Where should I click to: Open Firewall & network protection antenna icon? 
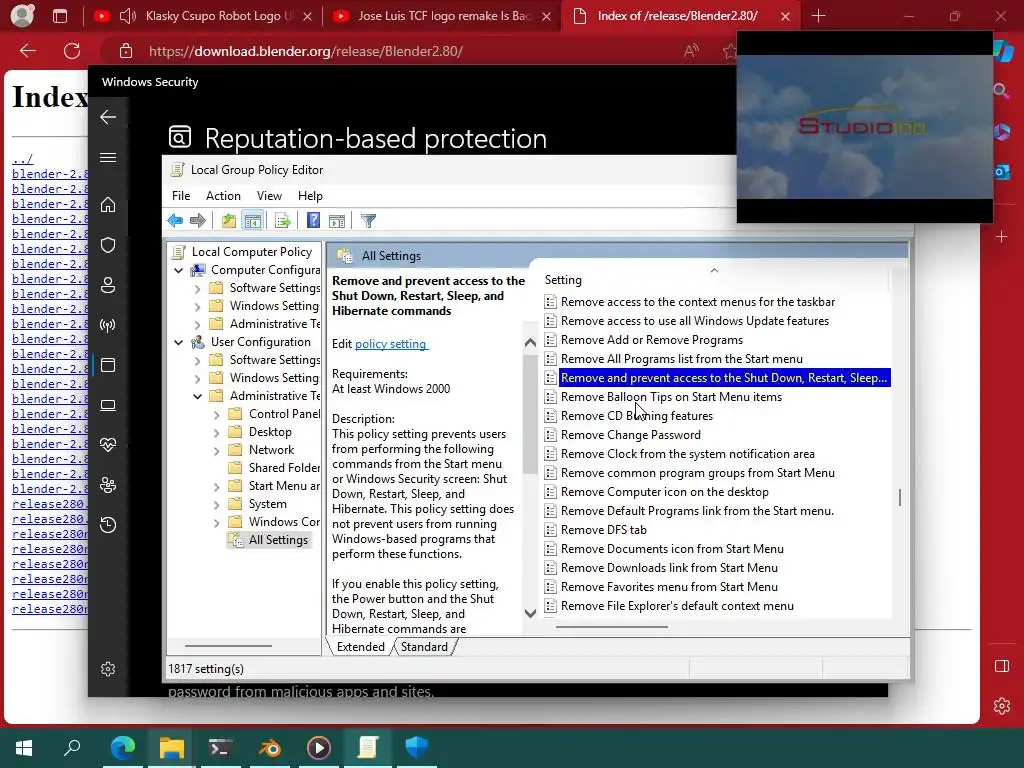[x=108, y=325]
